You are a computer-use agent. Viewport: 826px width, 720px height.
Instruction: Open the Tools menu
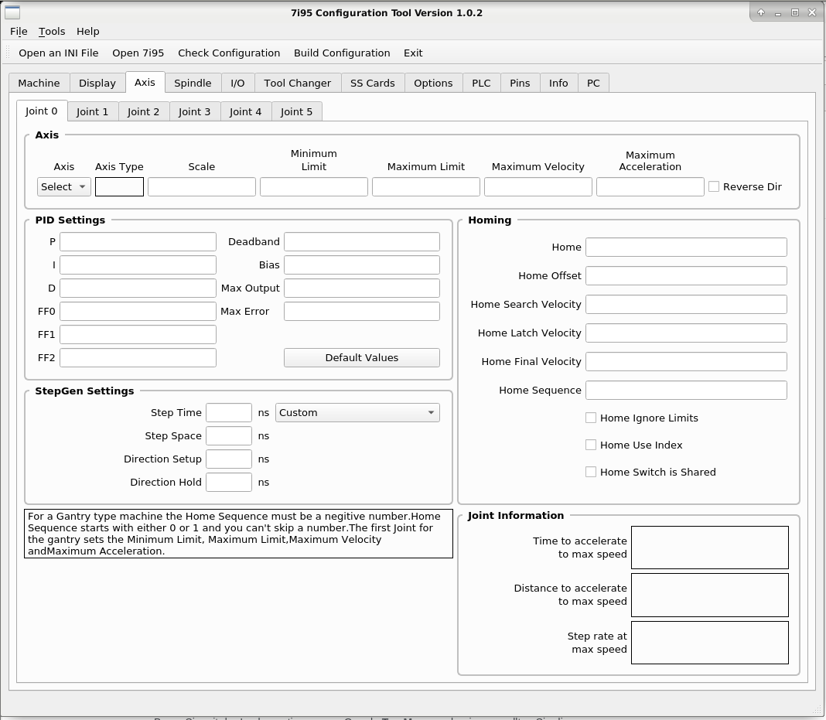coord(52,32)
